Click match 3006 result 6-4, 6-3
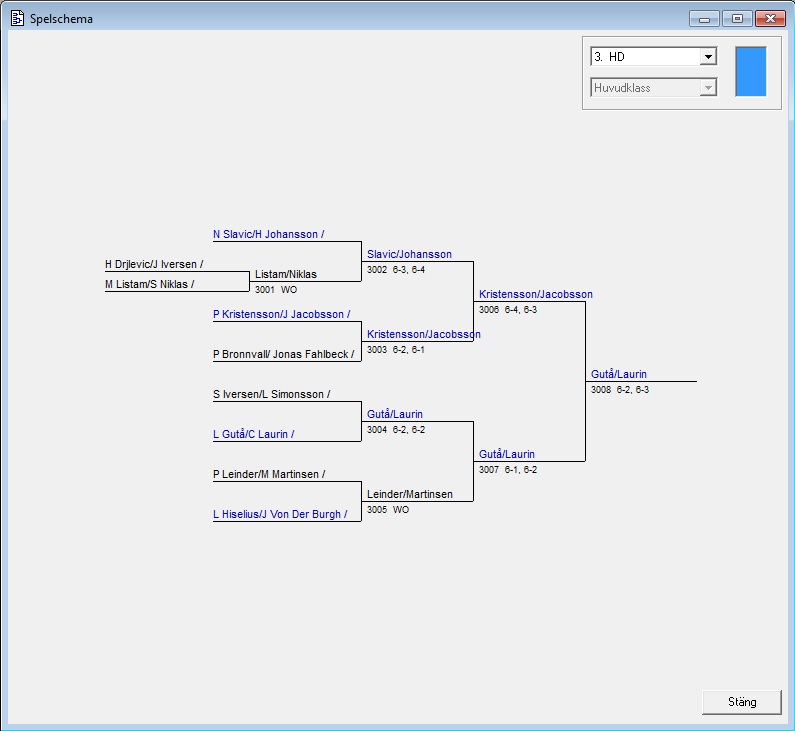 (x=508, y=310)
